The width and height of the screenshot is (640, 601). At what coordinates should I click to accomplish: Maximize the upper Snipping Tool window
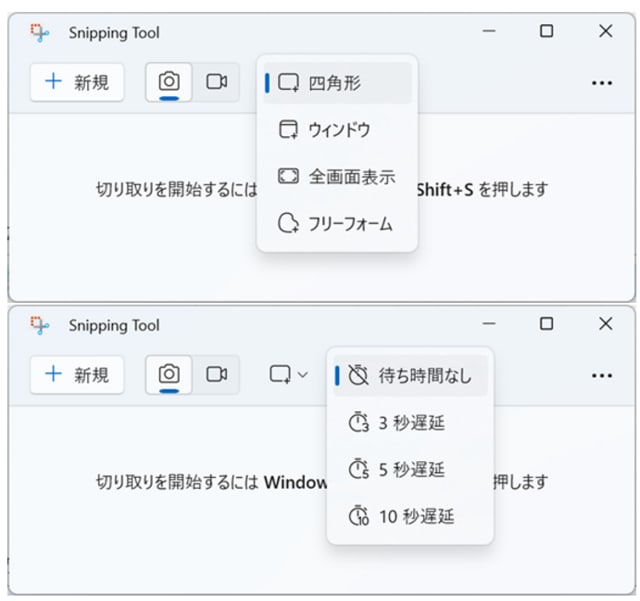[547, 31]
